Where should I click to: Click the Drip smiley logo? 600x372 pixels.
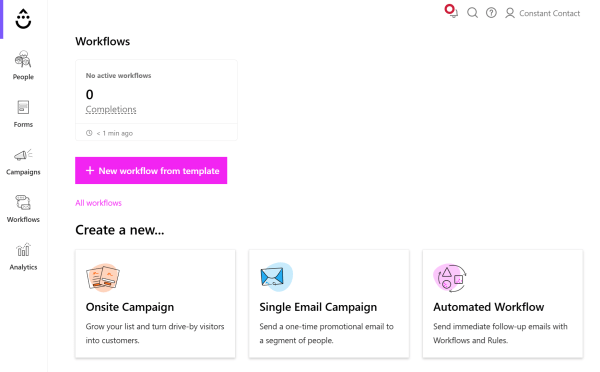23,18
